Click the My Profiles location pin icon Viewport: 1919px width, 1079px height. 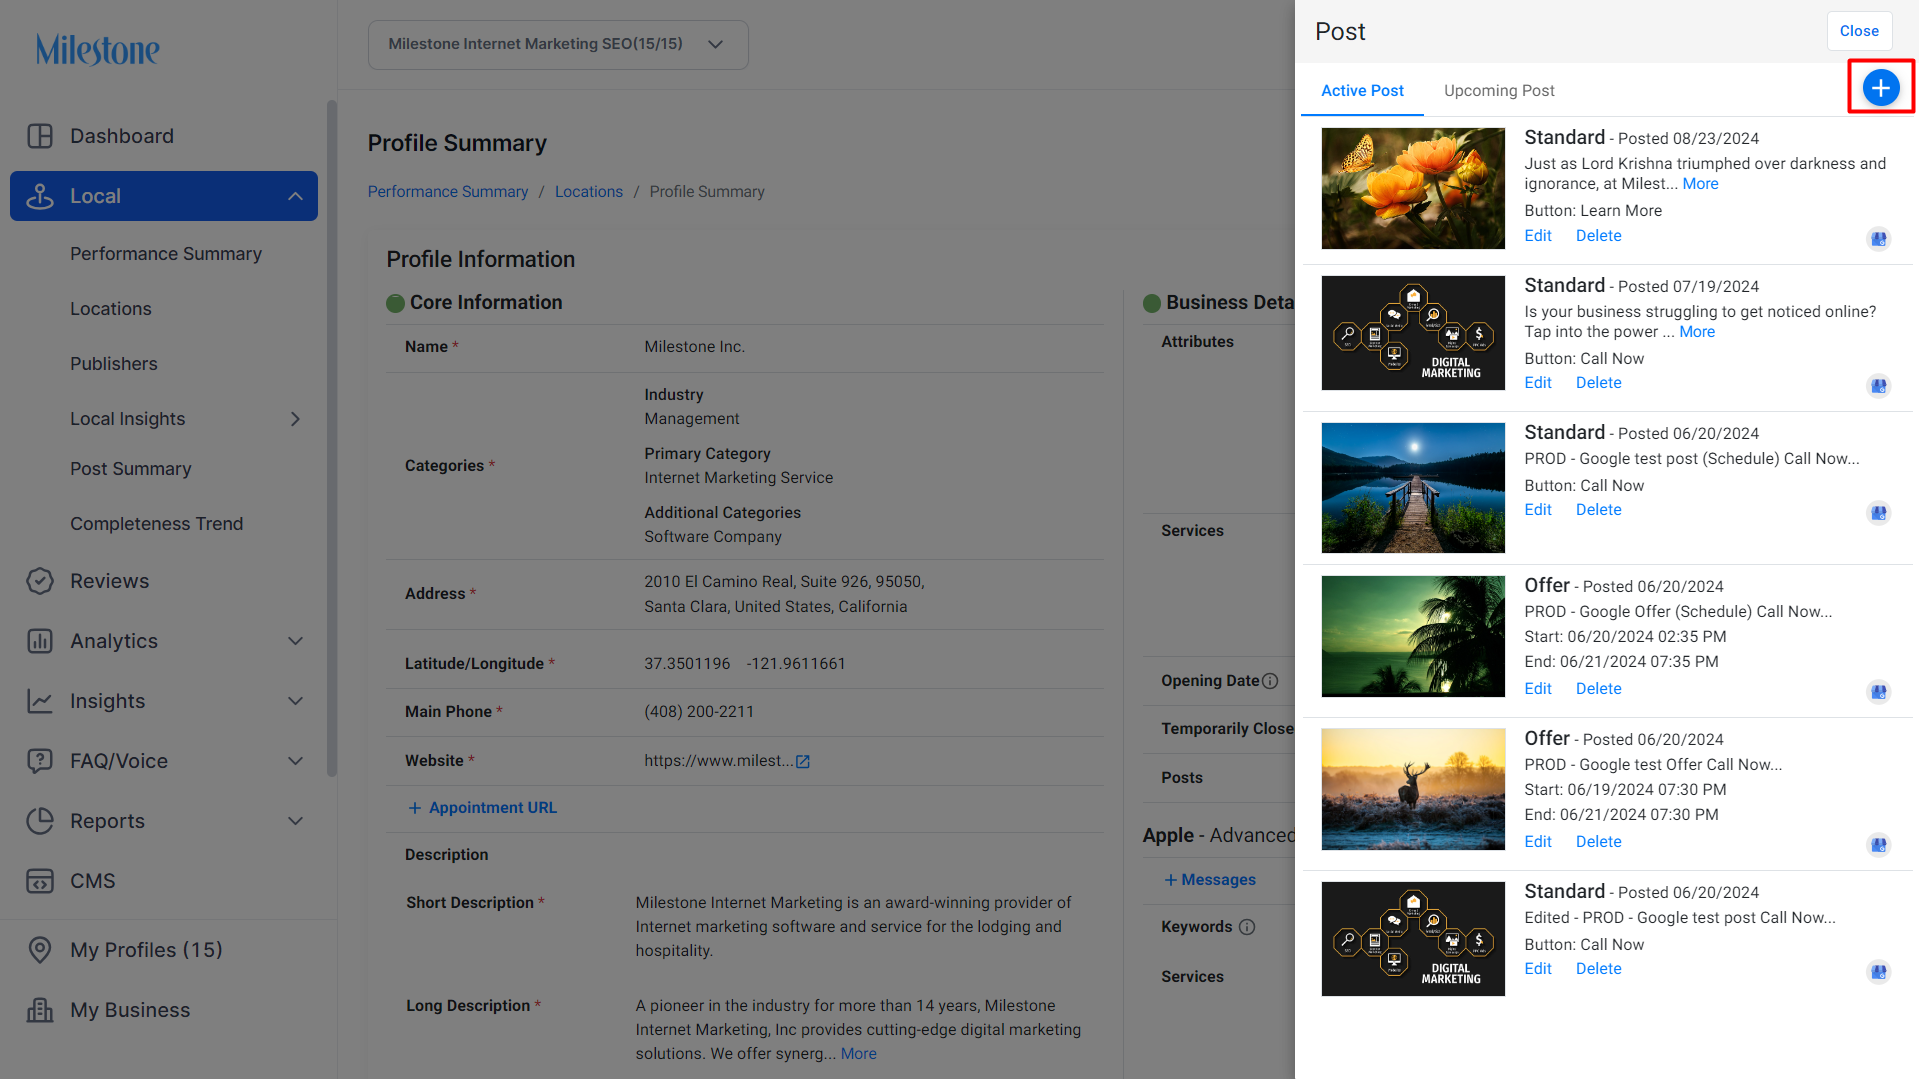pyautogui.click(x=40, y=950)
